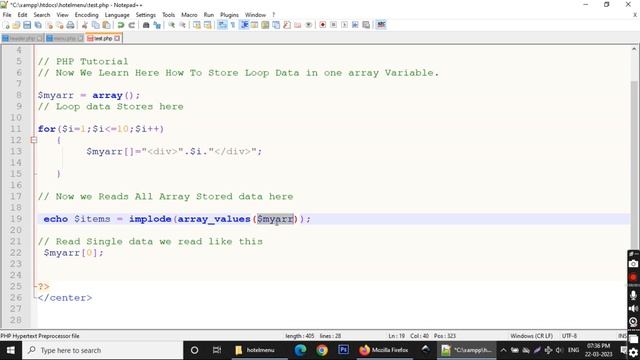The image size is (640, 360).
Task: Open the Search menu
Action: click(42, 15)
